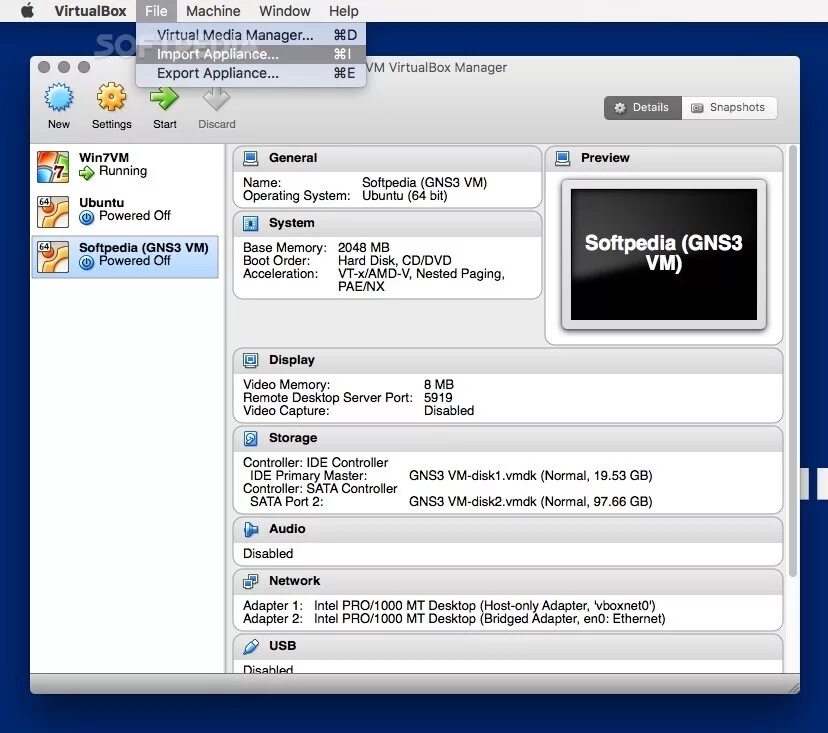Click the green Start arrow icon

point(164,98)
